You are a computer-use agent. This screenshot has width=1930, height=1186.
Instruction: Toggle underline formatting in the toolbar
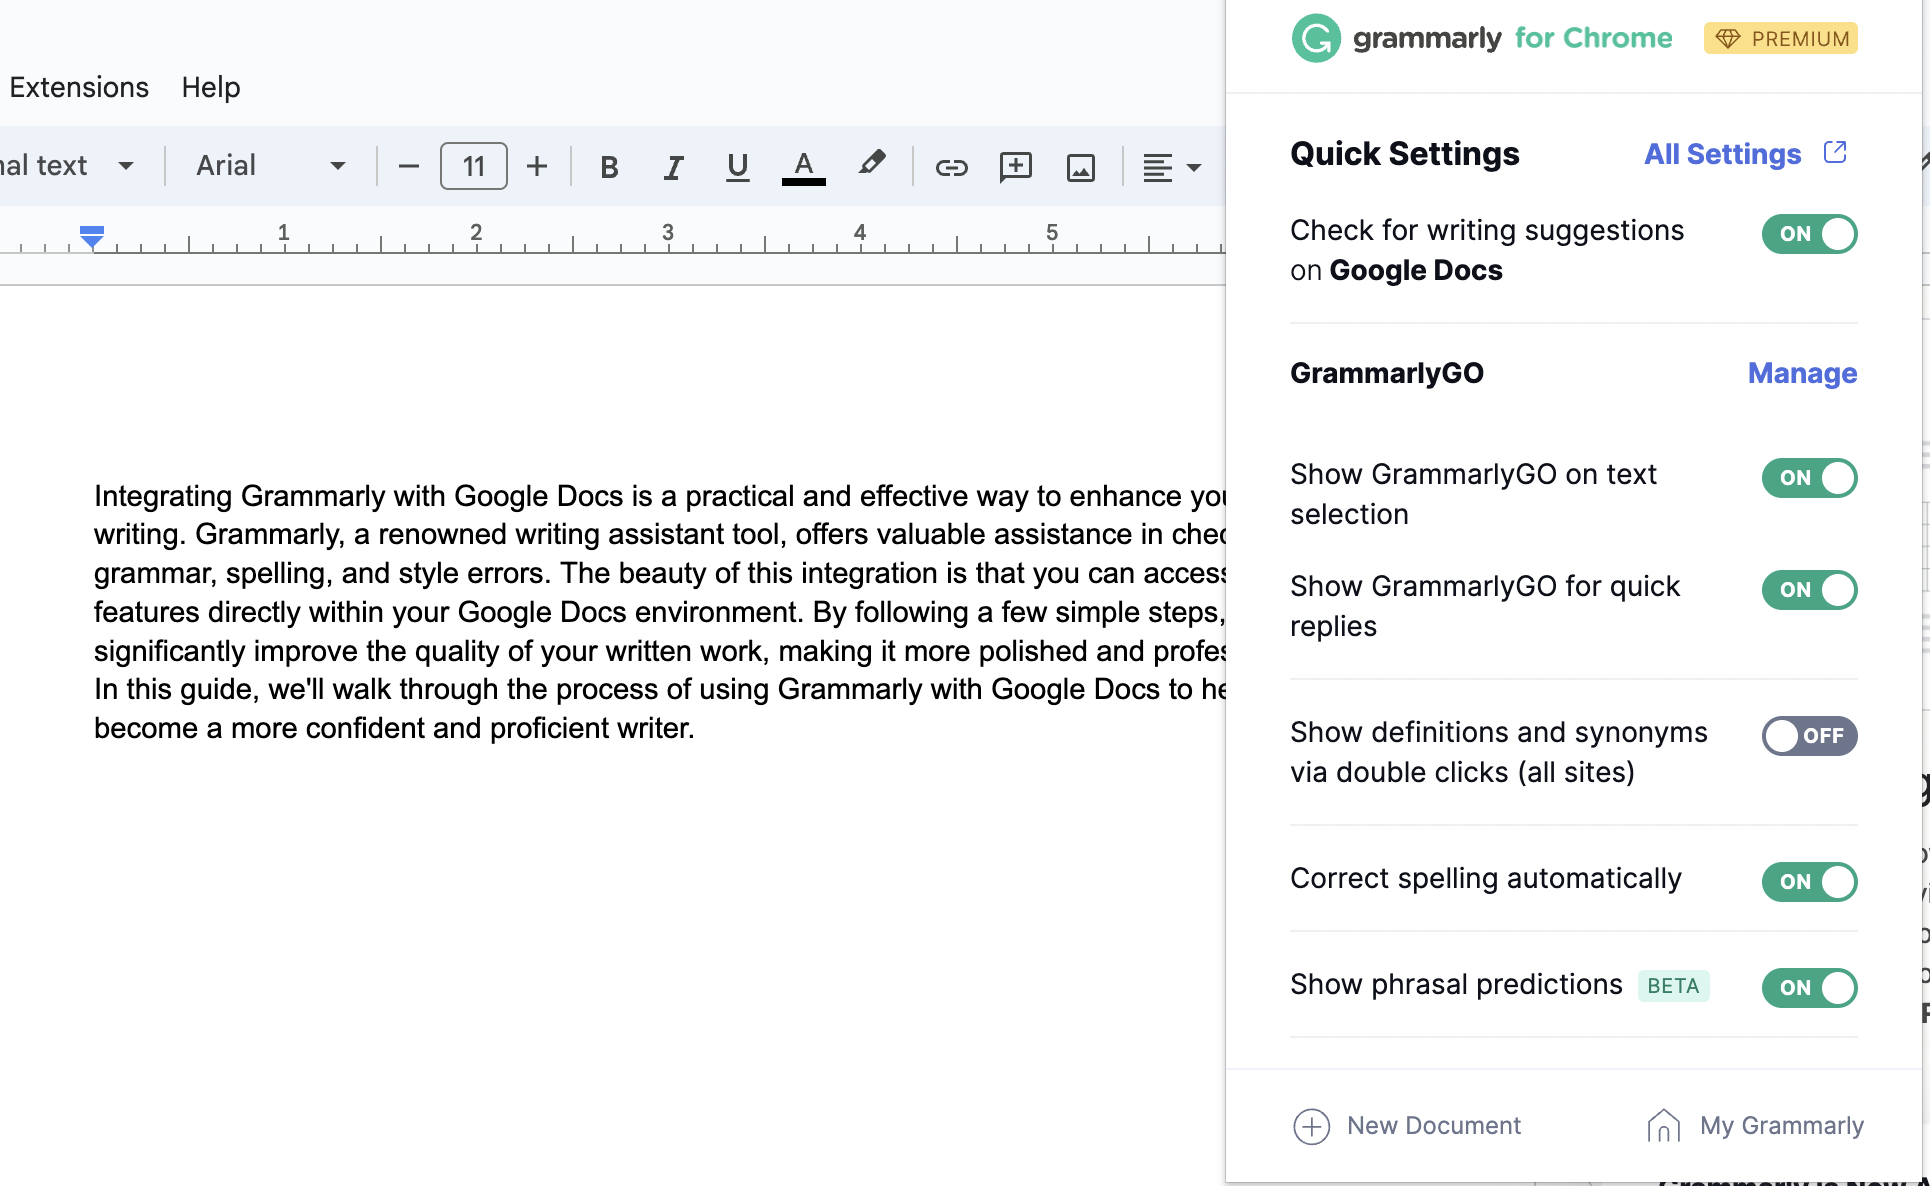point(738,167)
